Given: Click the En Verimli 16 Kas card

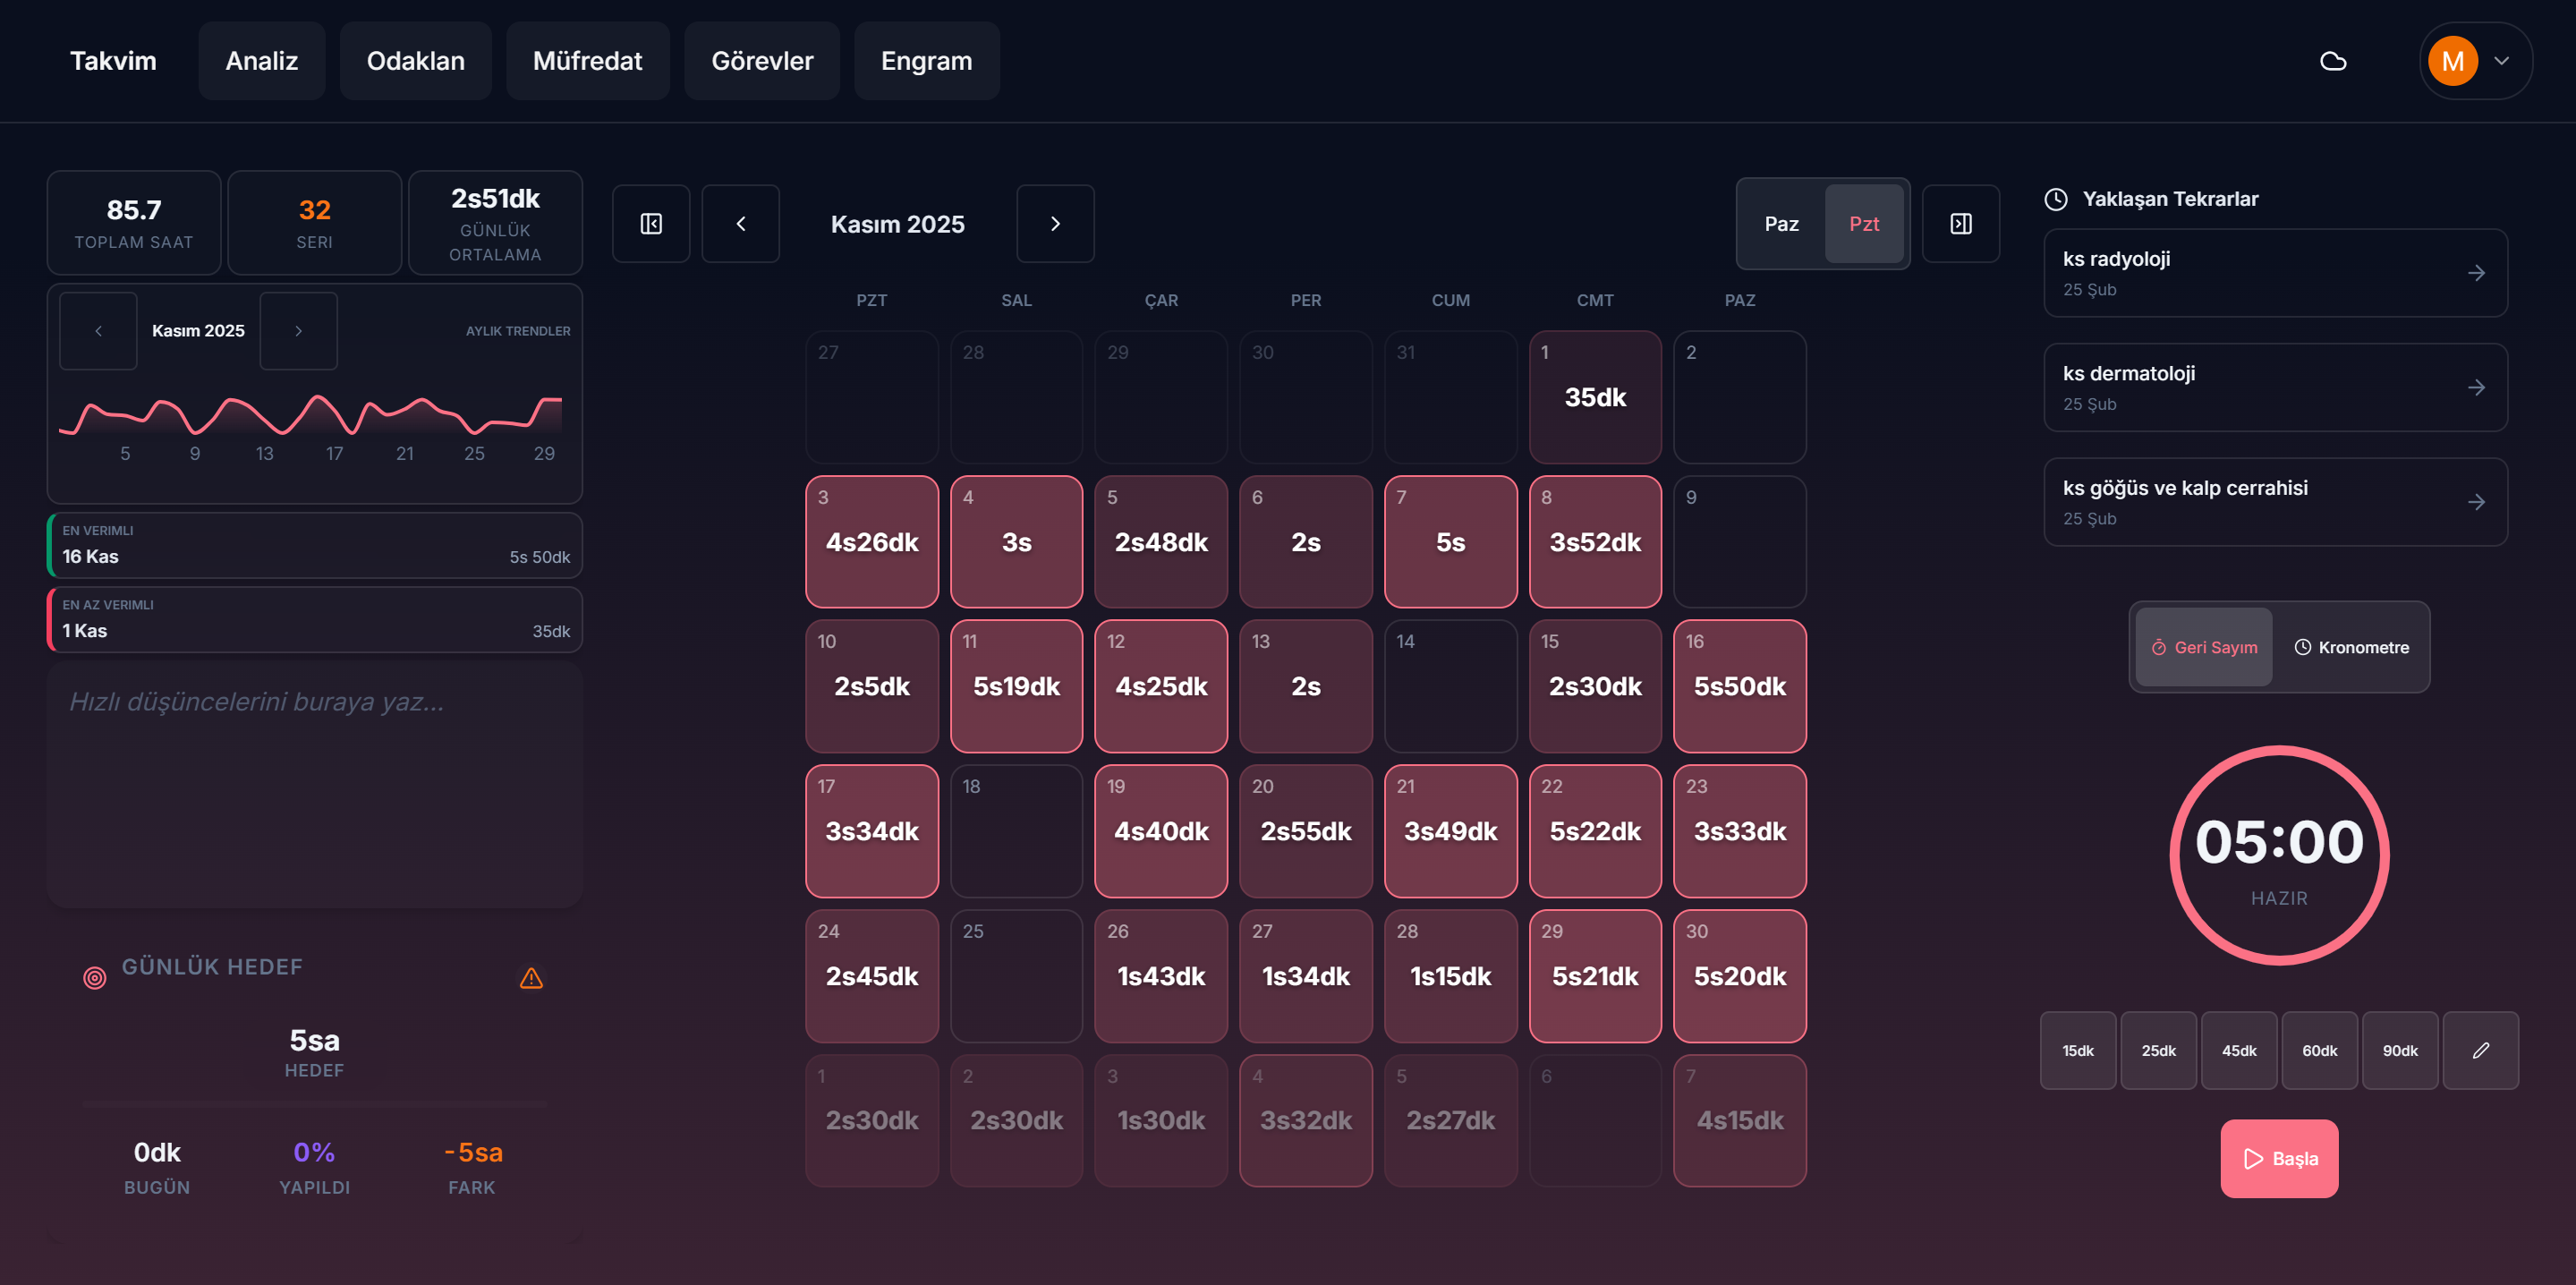Looking at the screenshot, I should tap(315, 545).
